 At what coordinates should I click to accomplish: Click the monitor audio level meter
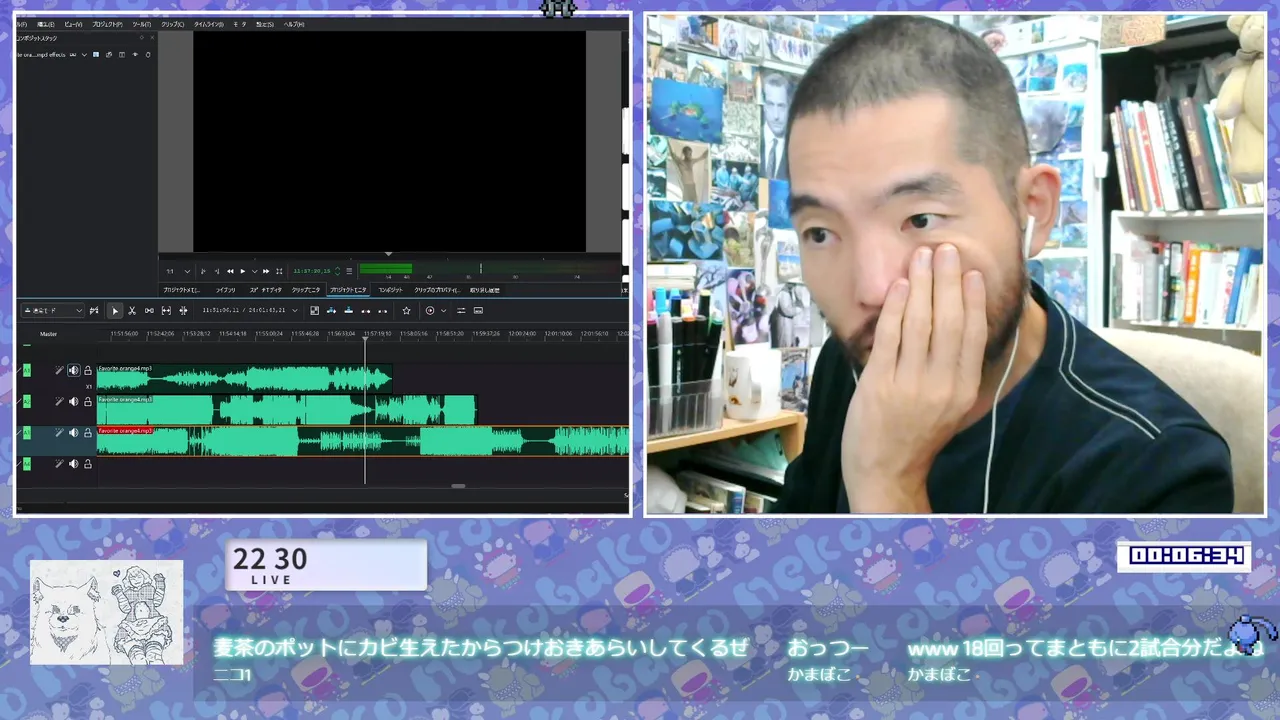[x=490, y=269]
